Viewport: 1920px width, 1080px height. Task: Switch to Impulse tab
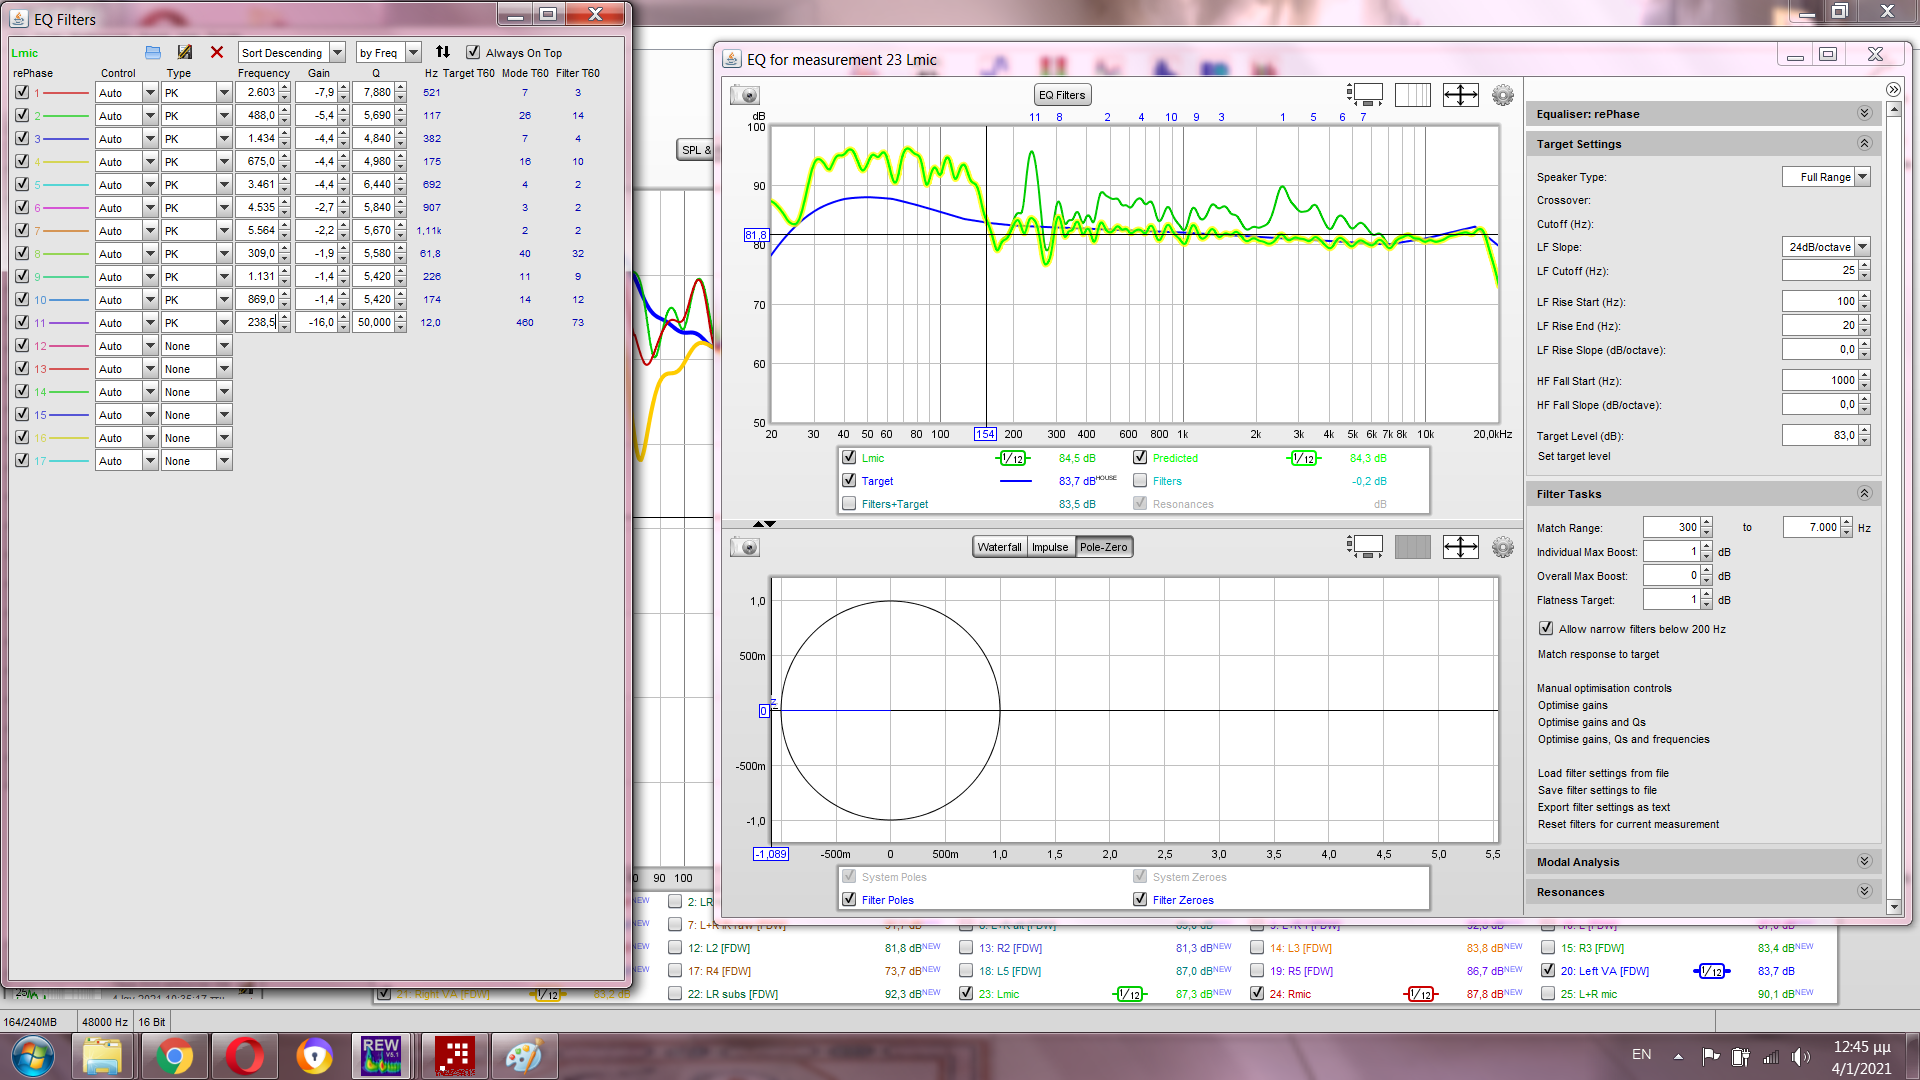click(x=1050, y=547)
